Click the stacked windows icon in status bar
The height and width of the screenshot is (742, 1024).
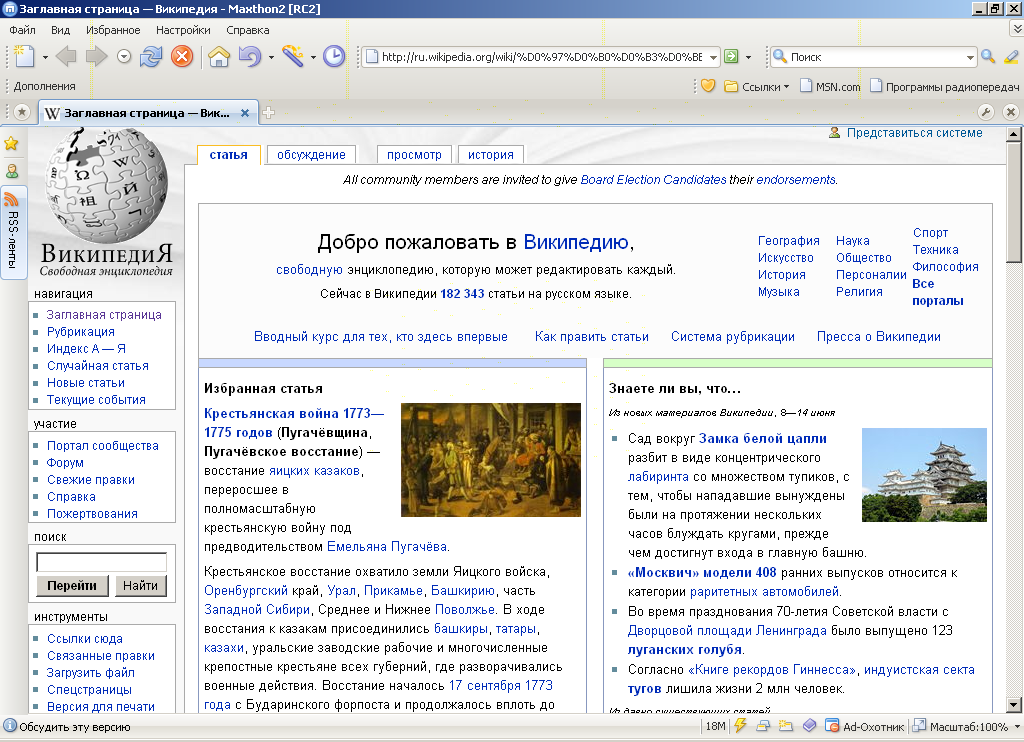[x=763, y=726]
